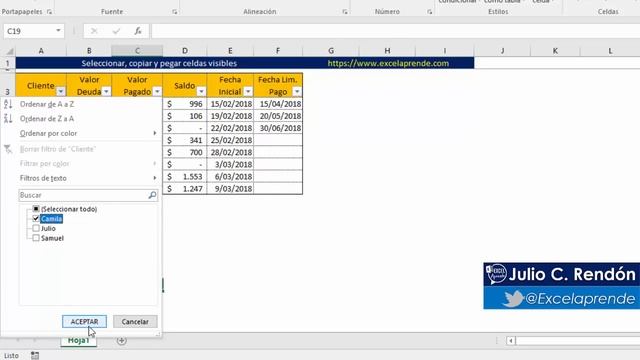Select column J header
640x360 pixels.
[502, 51]
